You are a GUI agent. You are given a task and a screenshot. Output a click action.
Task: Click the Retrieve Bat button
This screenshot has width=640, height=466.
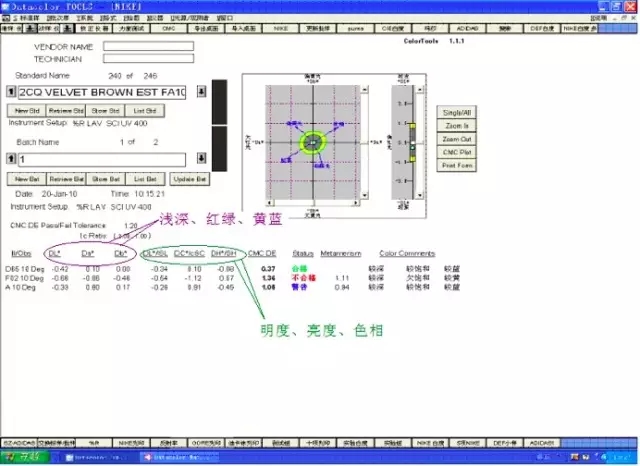coord(66,178)
